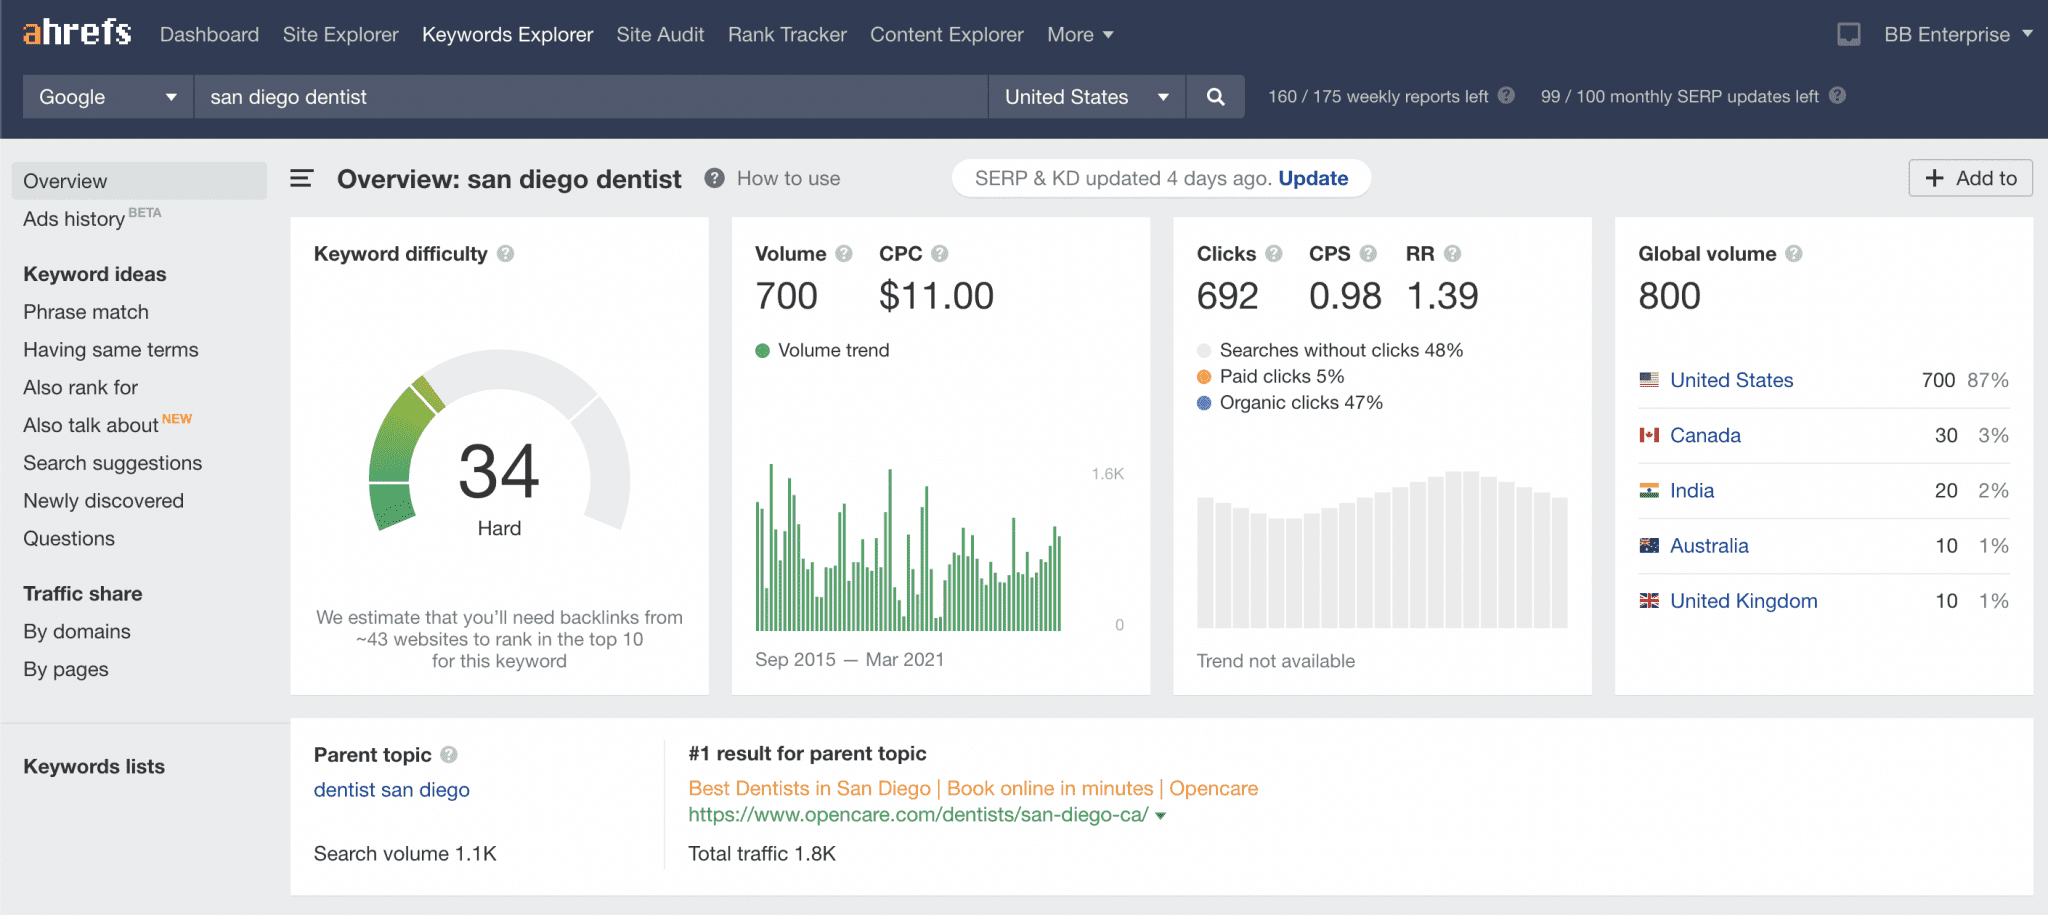Viewport: 2048px width, 915px height.
Task: Open the Google search engine dropdown
Action: [108, 97]
